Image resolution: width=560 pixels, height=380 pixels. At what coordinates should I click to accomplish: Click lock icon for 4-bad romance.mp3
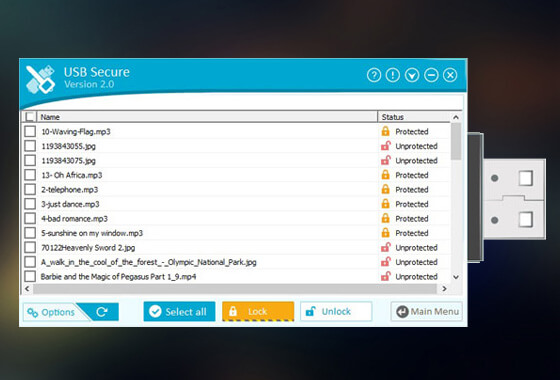click(x=385, y=218)
